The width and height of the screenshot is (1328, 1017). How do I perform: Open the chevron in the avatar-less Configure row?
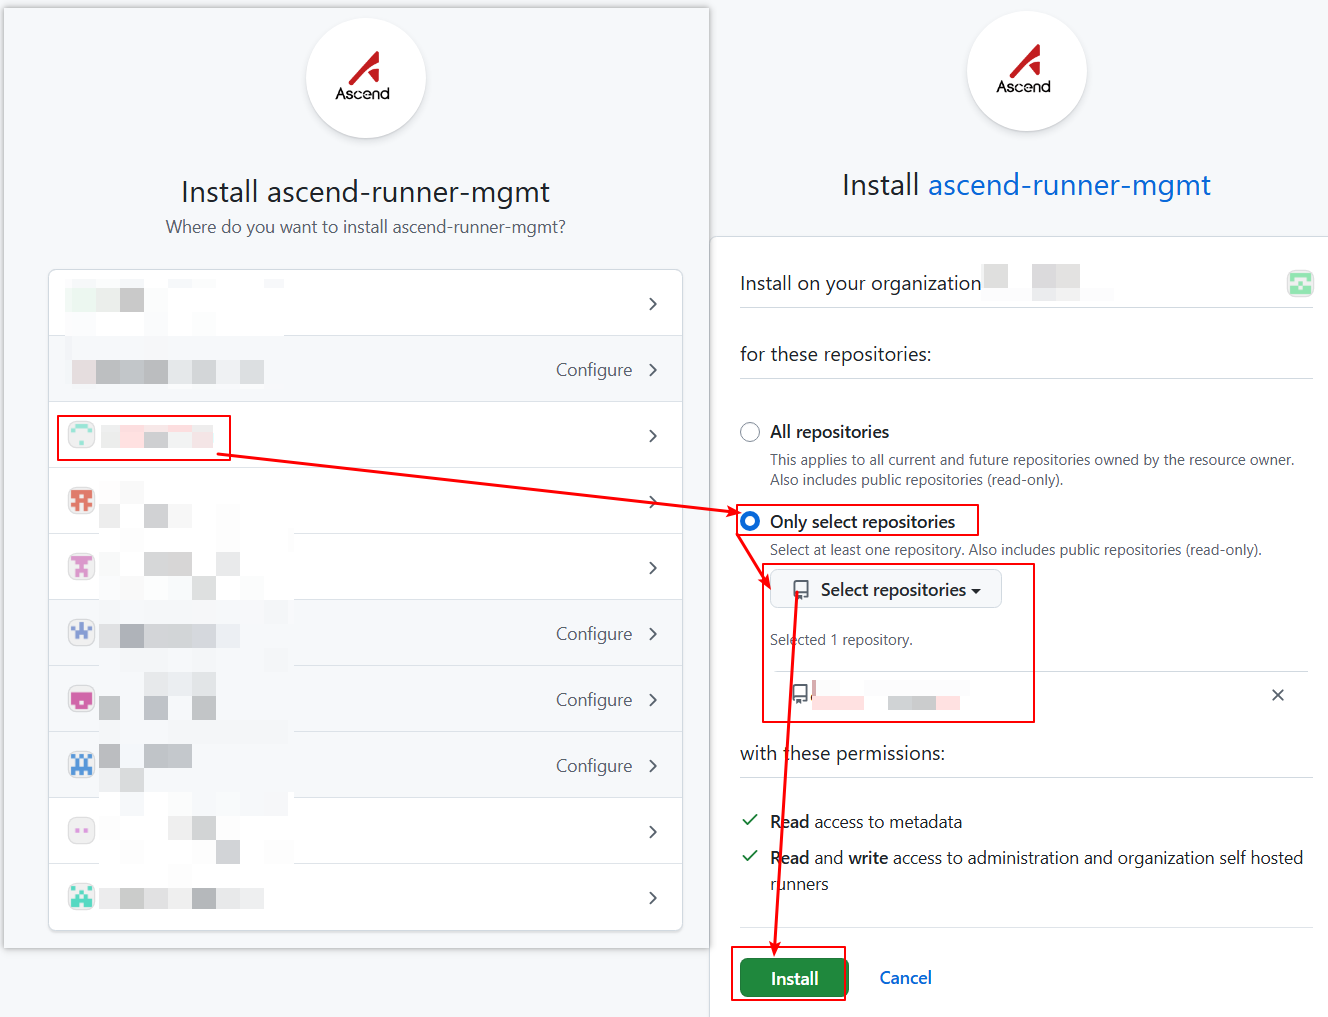[x=653, y=370]
